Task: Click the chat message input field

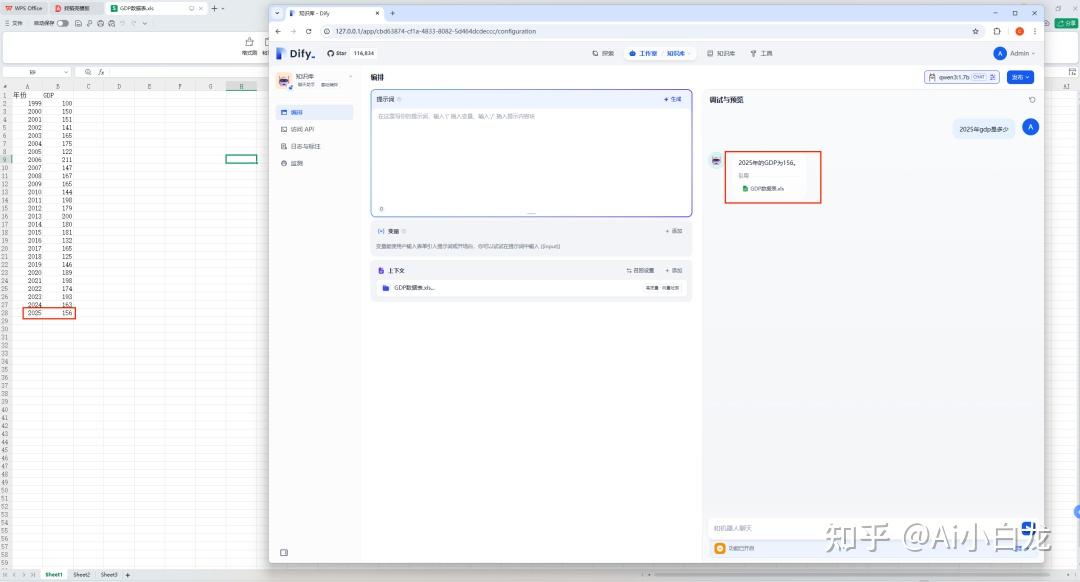Action: 860,527
